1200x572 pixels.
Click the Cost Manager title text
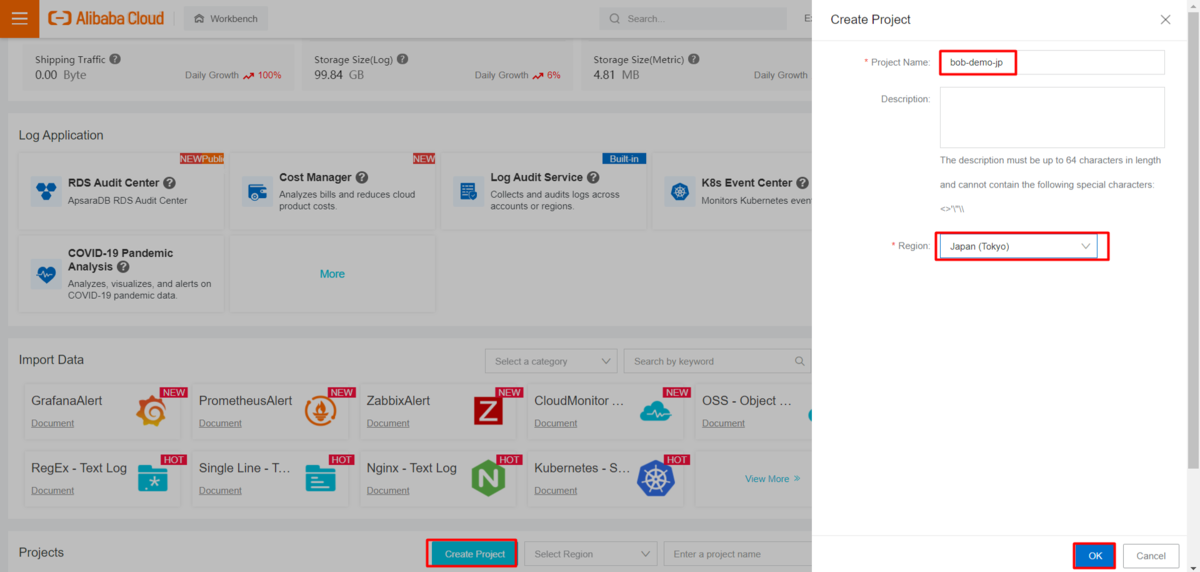(315, 177)
